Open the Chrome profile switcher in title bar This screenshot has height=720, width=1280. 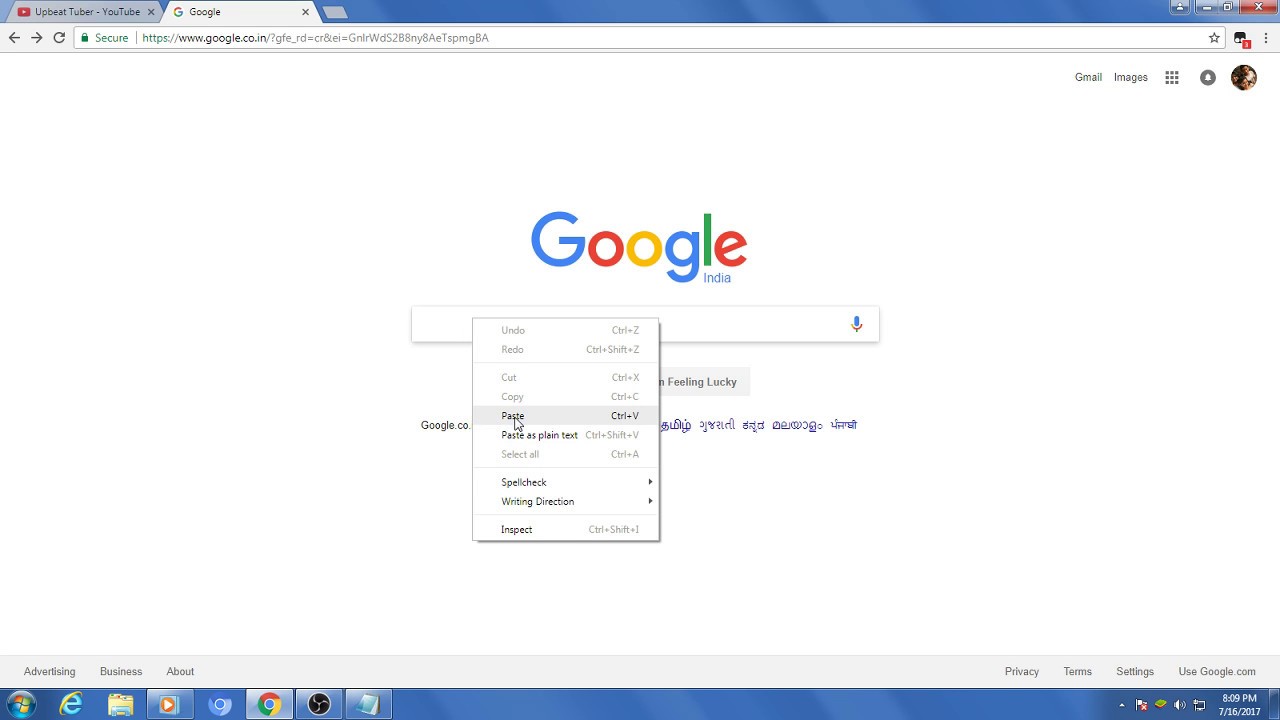click(1180, 7)
